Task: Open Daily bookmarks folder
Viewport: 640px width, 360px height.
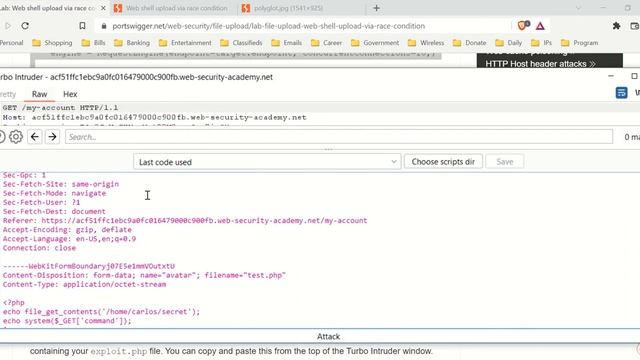Action: point(508,43)
